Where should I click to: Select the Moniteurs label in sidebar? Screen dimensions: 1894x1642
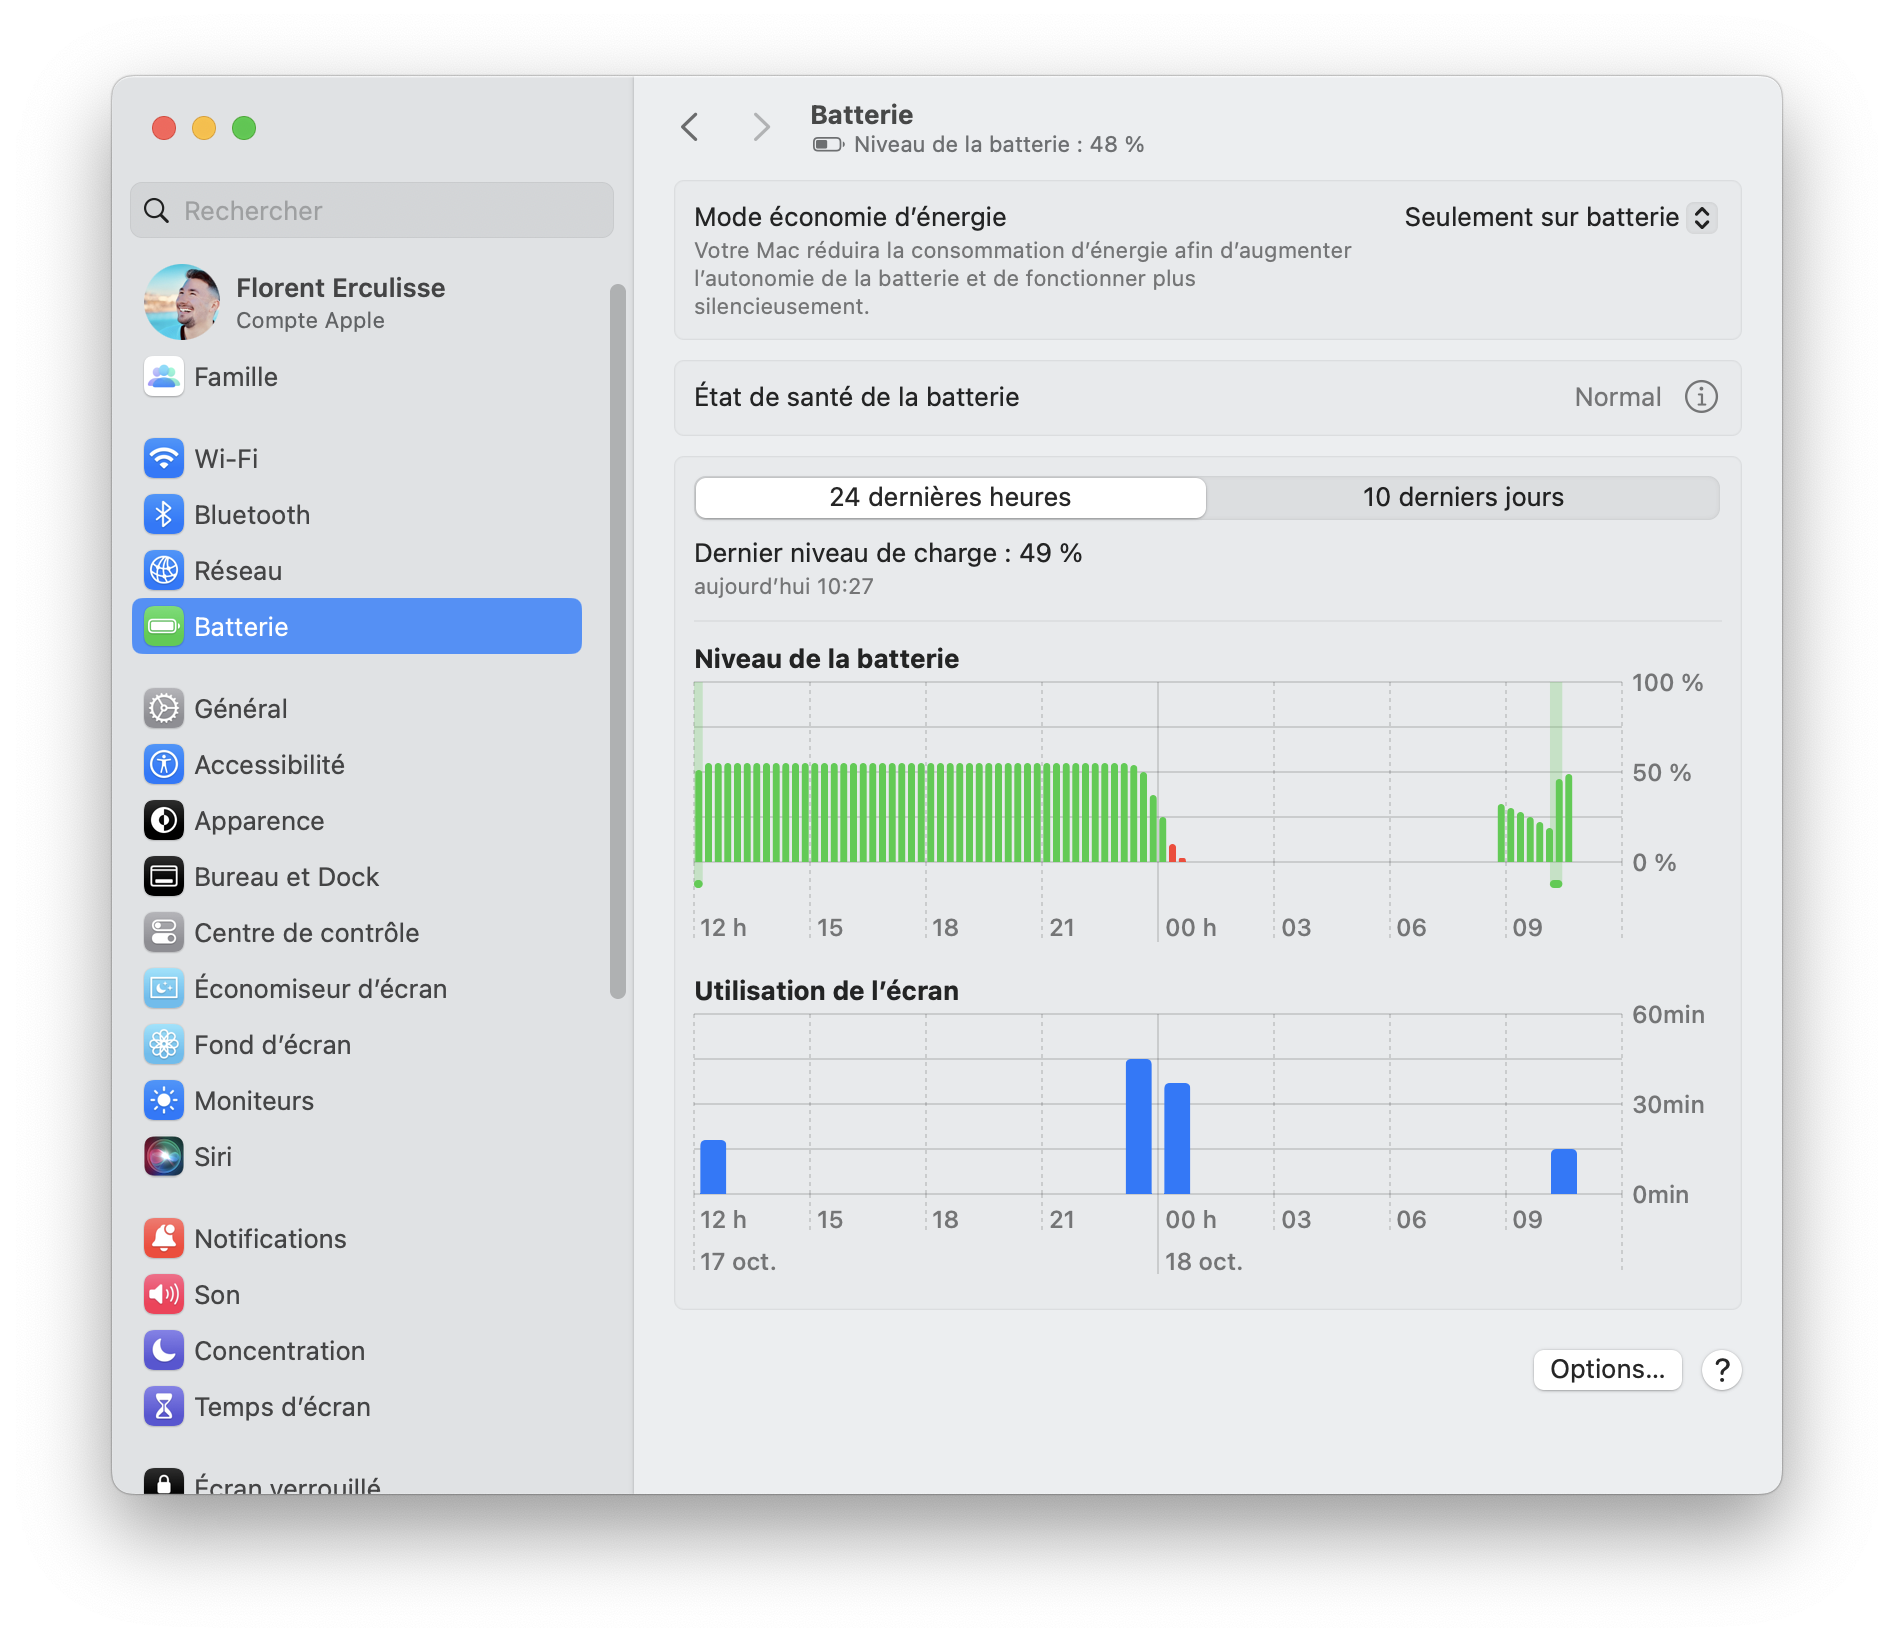[x=254, y=1101]
